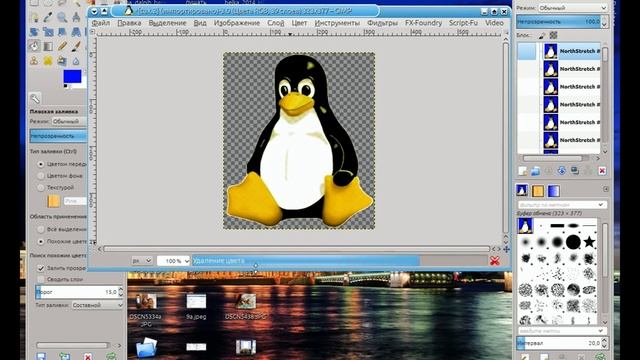Viewport: 640px width, 360px height.
Task: Open the Правка menu
Action: click(x=129, y=23)
